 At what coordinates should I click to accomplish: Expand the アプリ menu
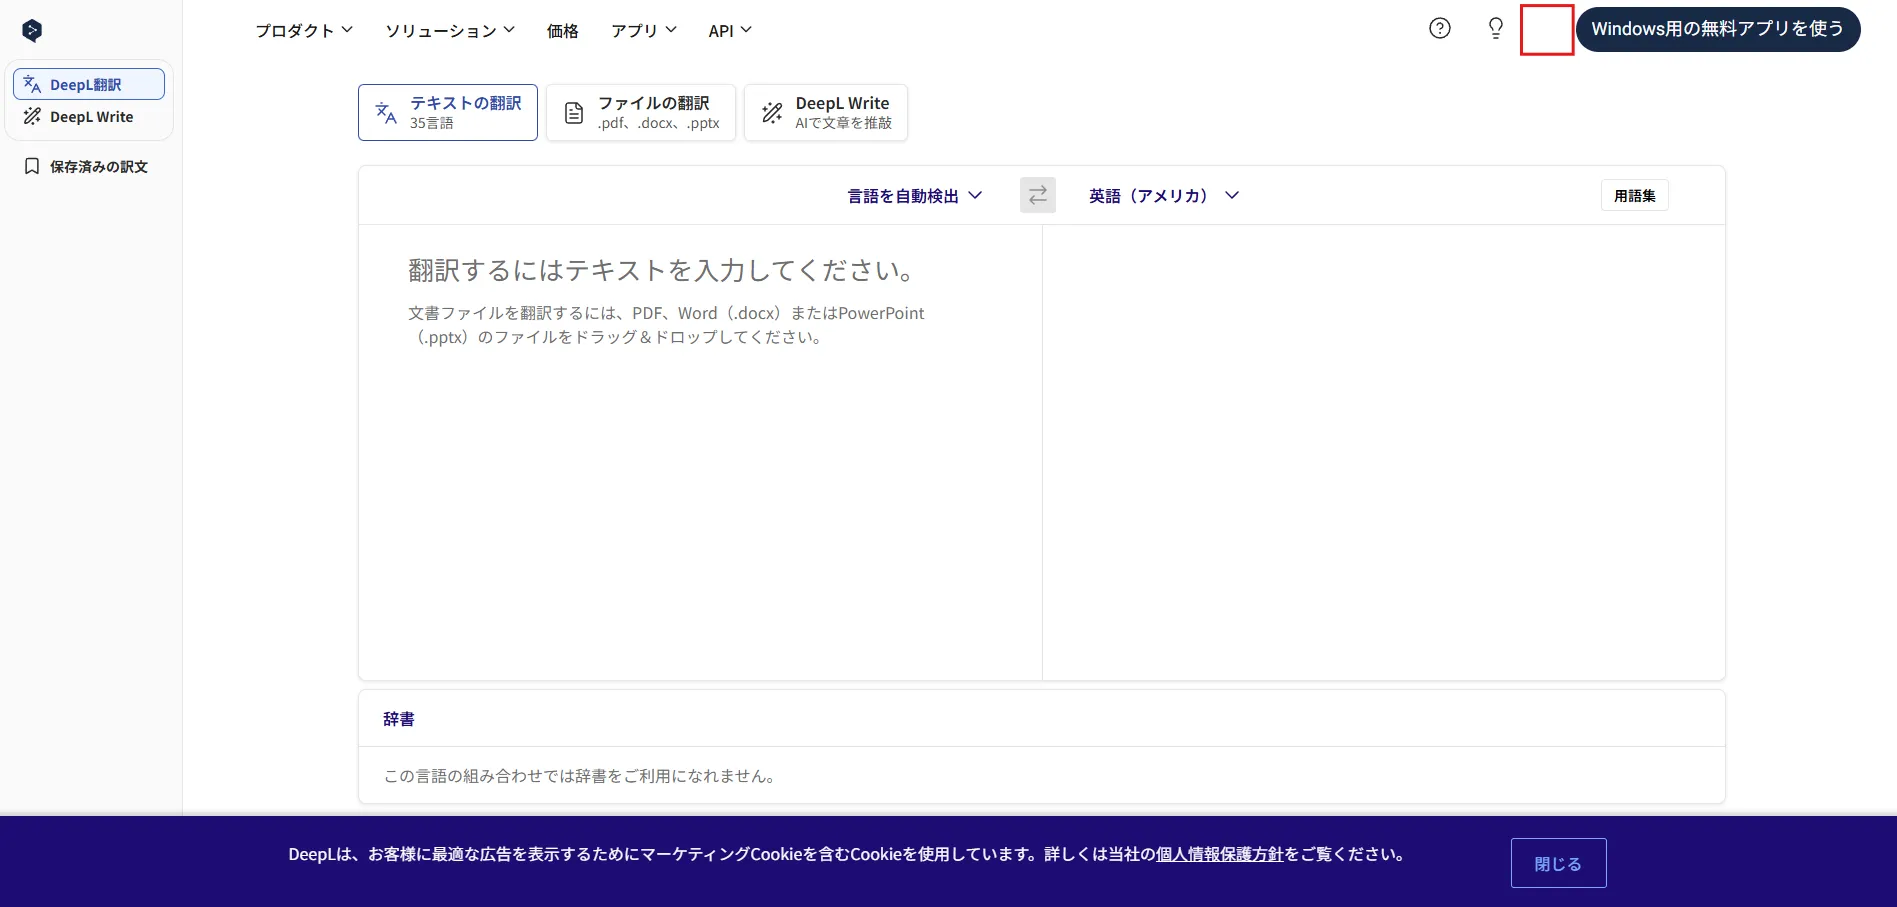(x=644, y=31)
